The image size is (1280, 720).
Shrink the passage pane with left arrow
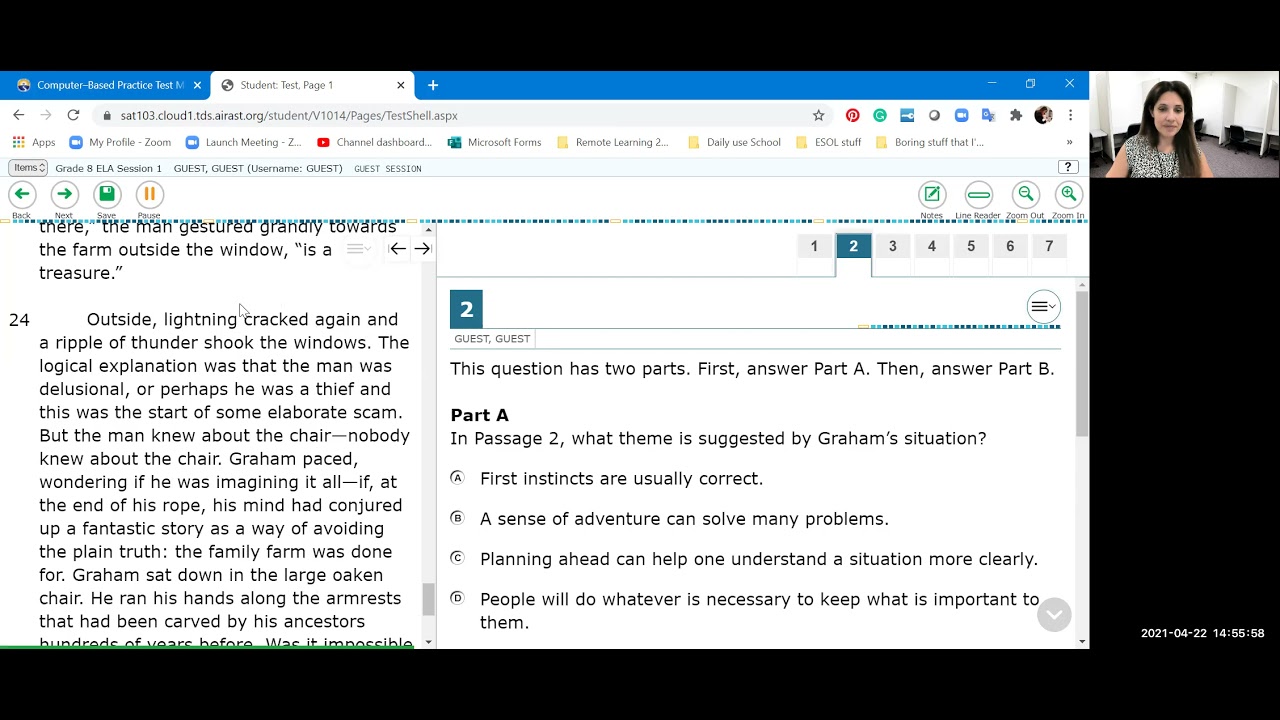(x=398, y=249)
